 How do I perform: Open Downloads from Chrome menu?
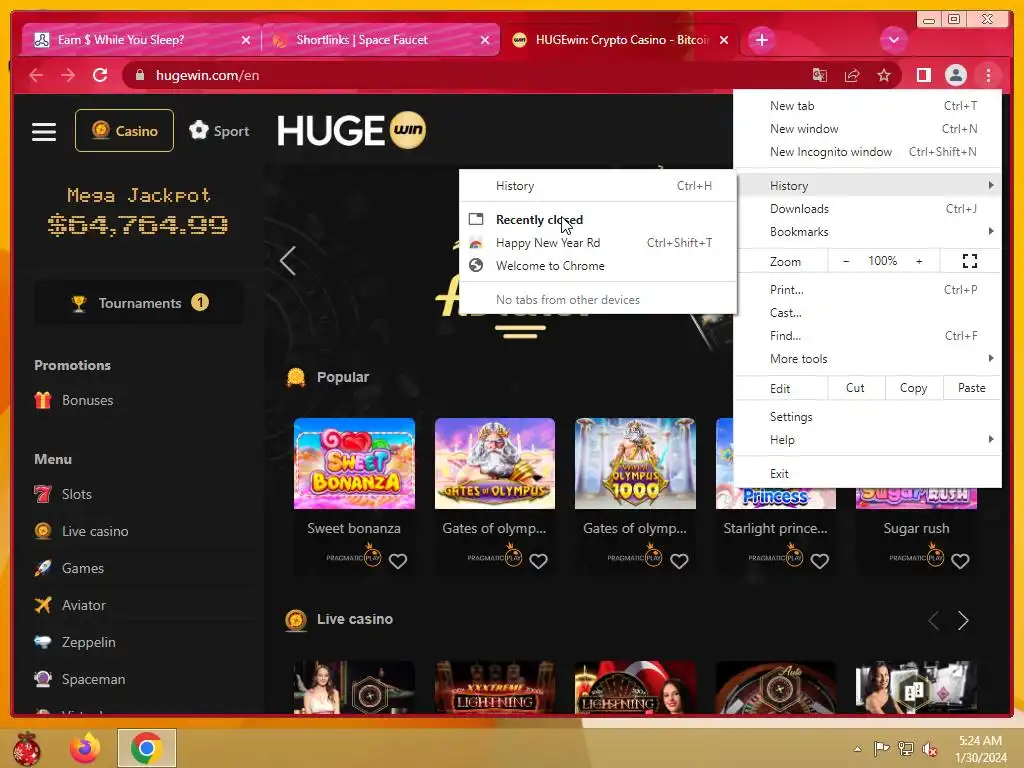coord(867,209)
